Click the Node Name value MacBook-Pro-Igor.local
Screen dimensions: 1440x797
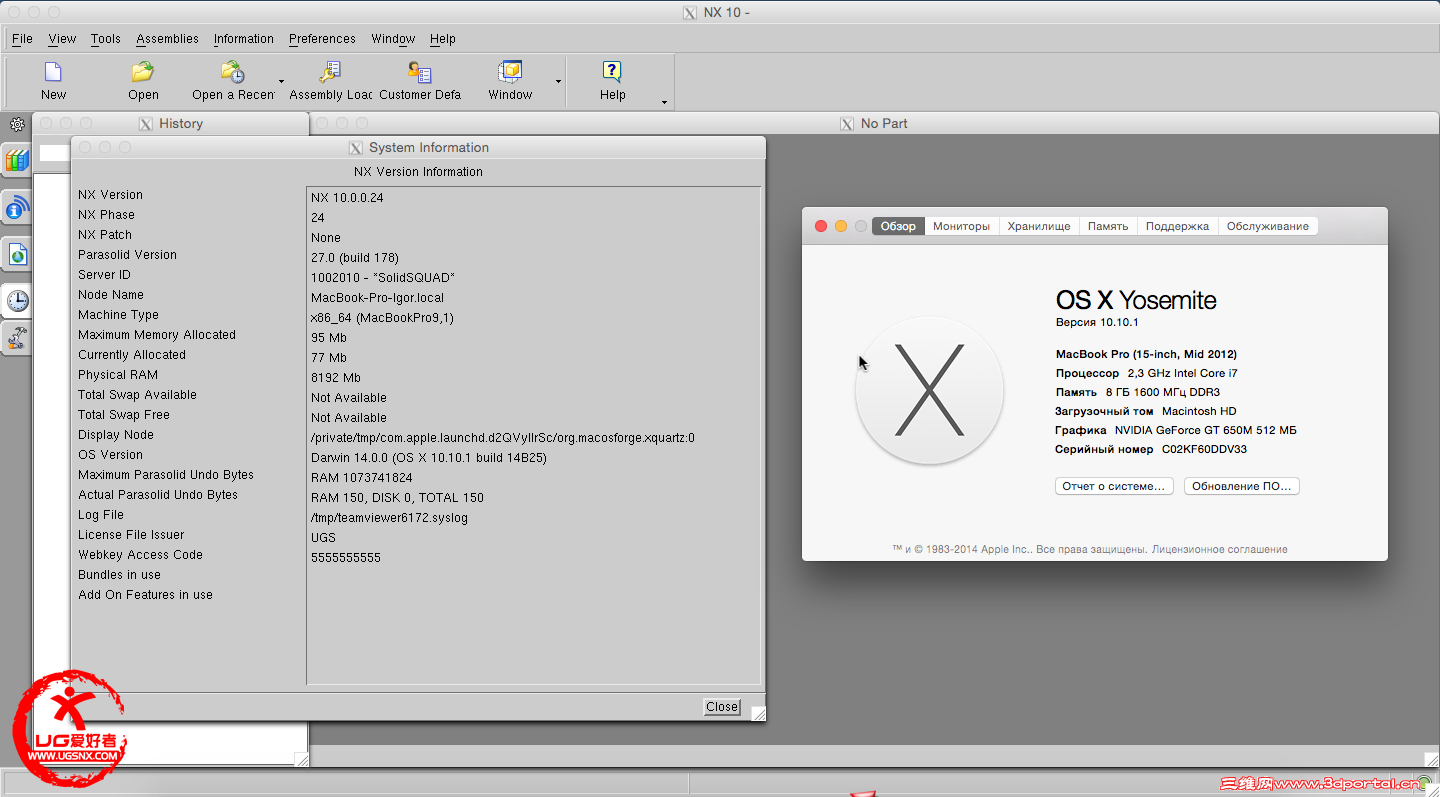pos(377,298)
